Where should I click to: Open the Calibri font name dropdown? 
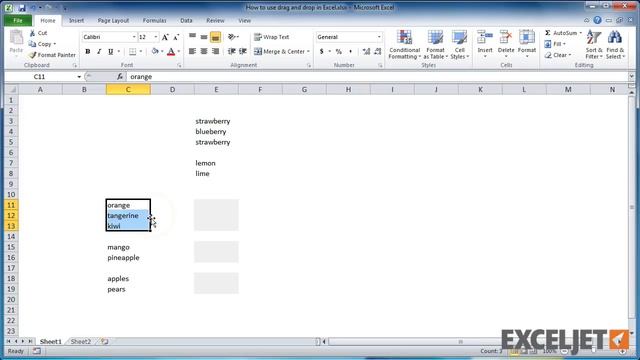pyautogui.click(x=134, y=37)
